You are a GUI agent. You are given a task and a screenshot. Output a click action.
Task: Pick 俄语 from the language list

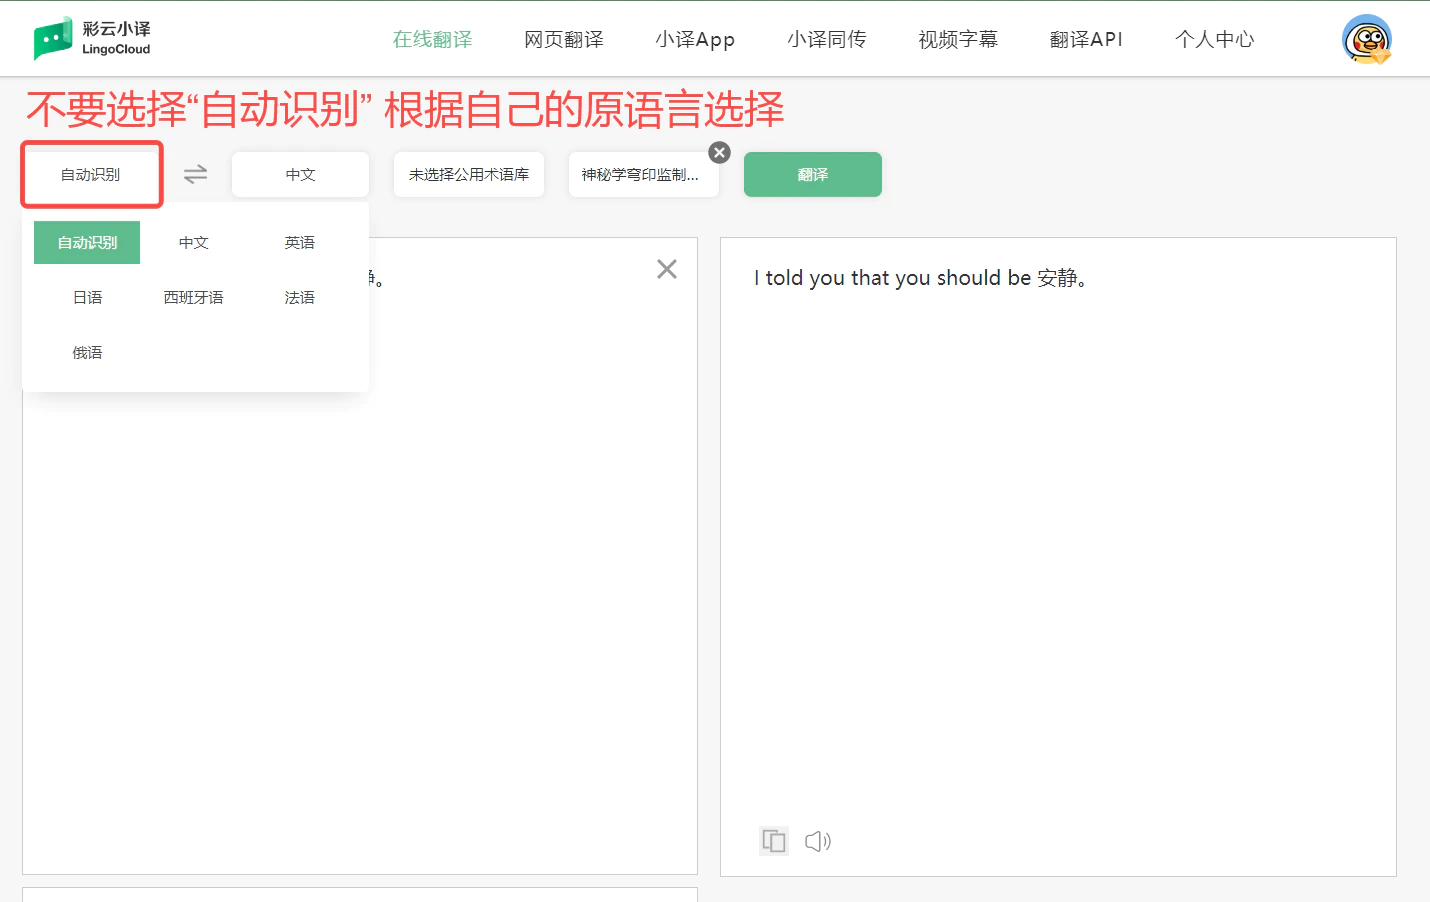point(87,353)
